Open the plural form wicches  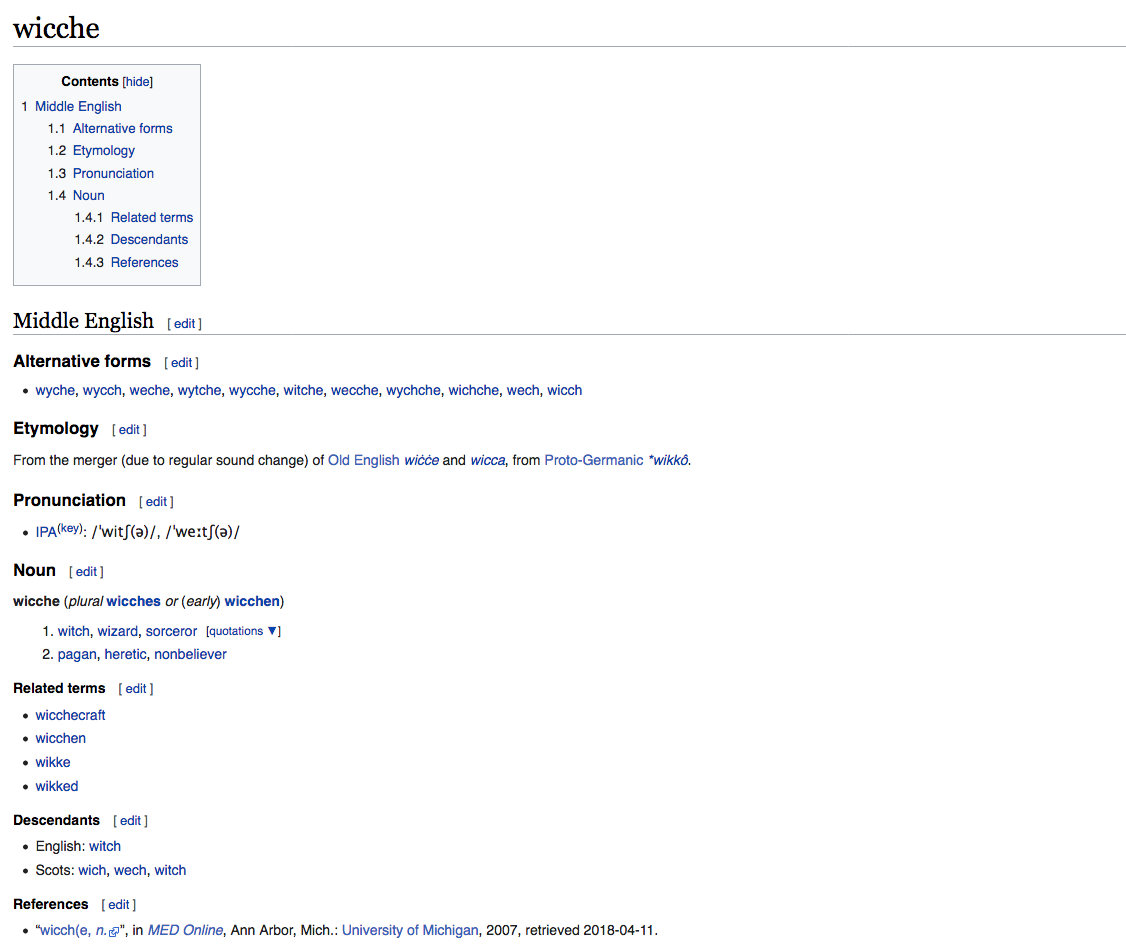pyautogui.click(x=133, y=601)
